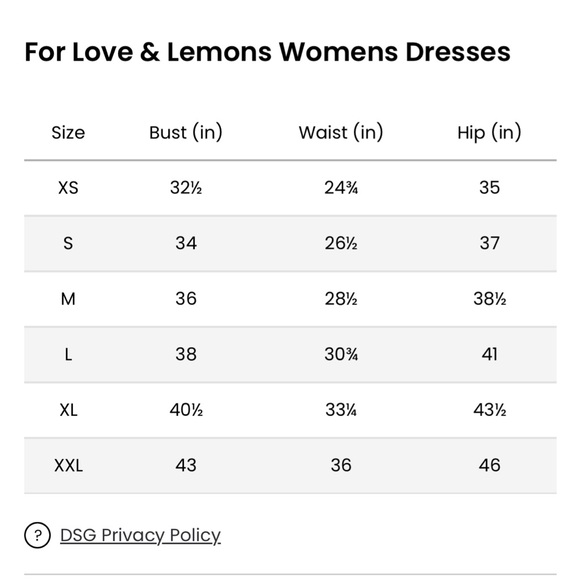Click the 40½ bust value for XL

click(x=186, y=410)
